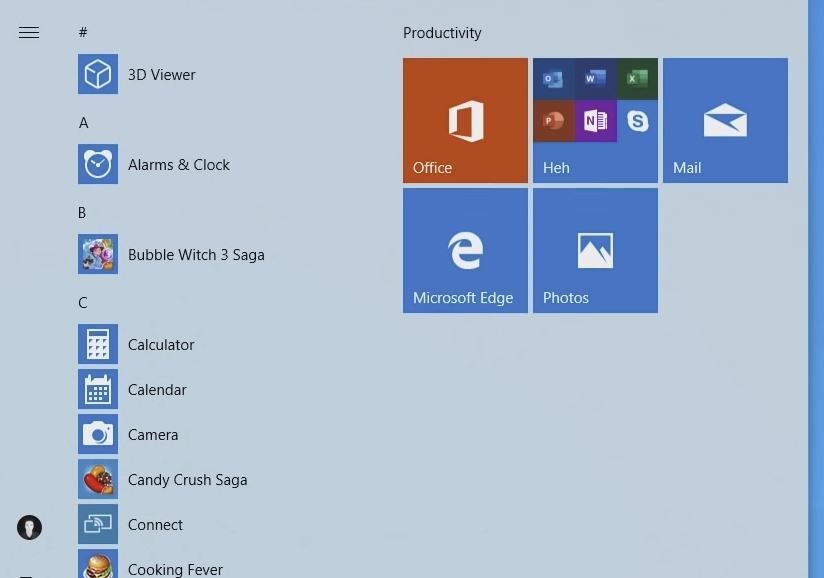Image resolution: width=824 pixels, height=578 pixels.
Task: Open Bubble Witch 3 Saga game icon
Action: [x=98, y=255]
